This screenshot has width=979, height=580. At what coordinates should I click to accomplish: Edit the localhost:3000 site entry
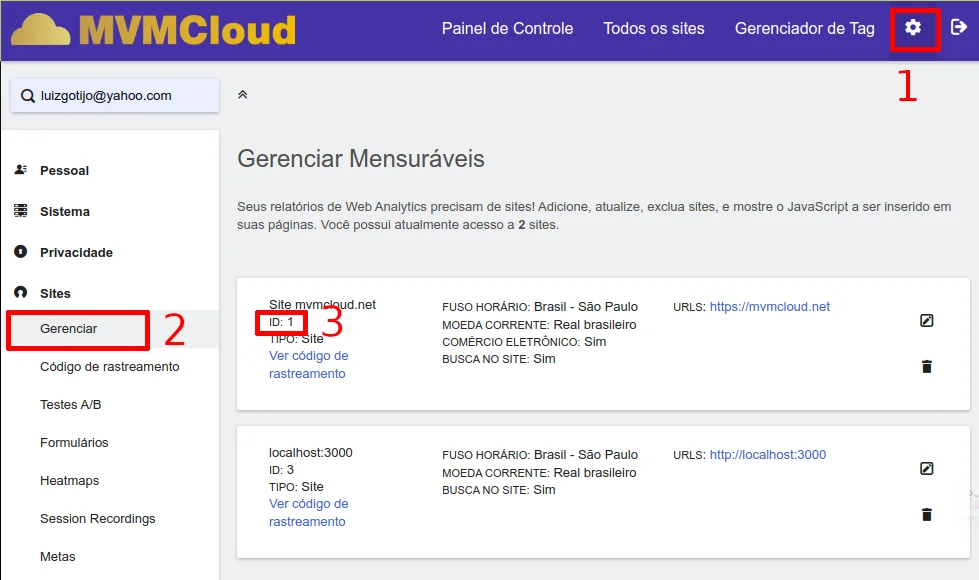(926, 469)
